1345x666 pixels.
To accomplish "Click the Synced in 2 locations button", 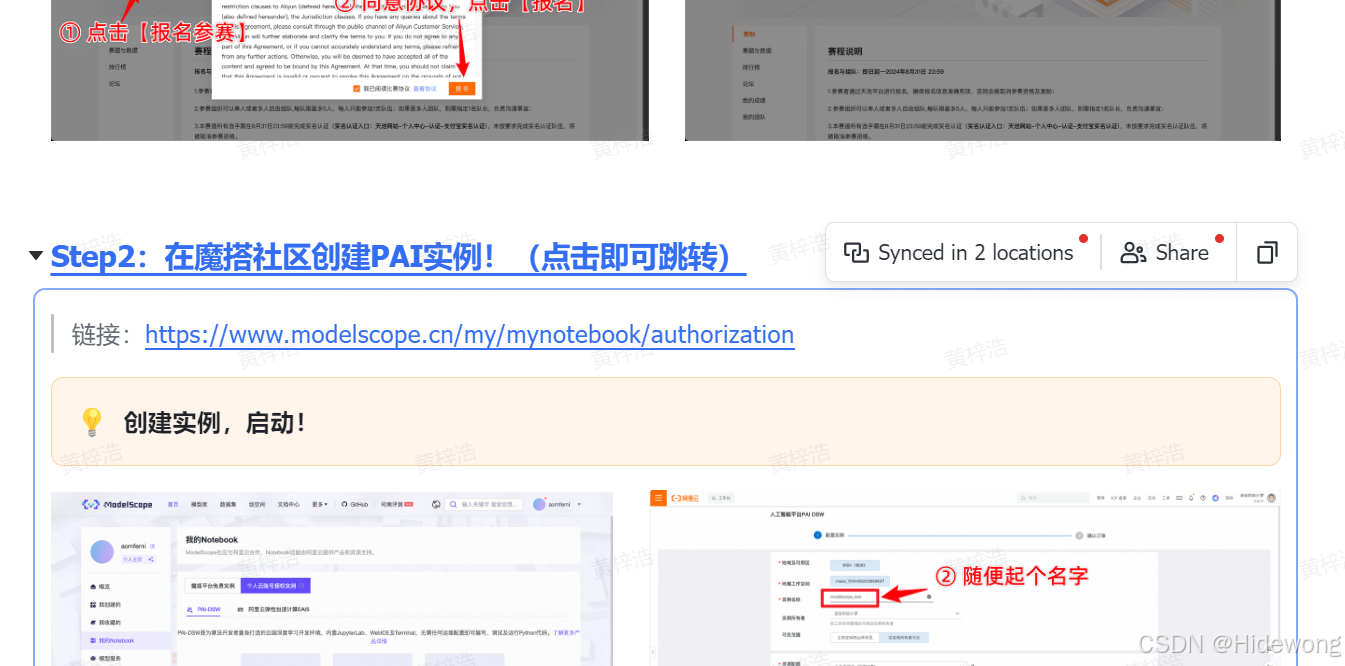I will (x=959, y=253).
